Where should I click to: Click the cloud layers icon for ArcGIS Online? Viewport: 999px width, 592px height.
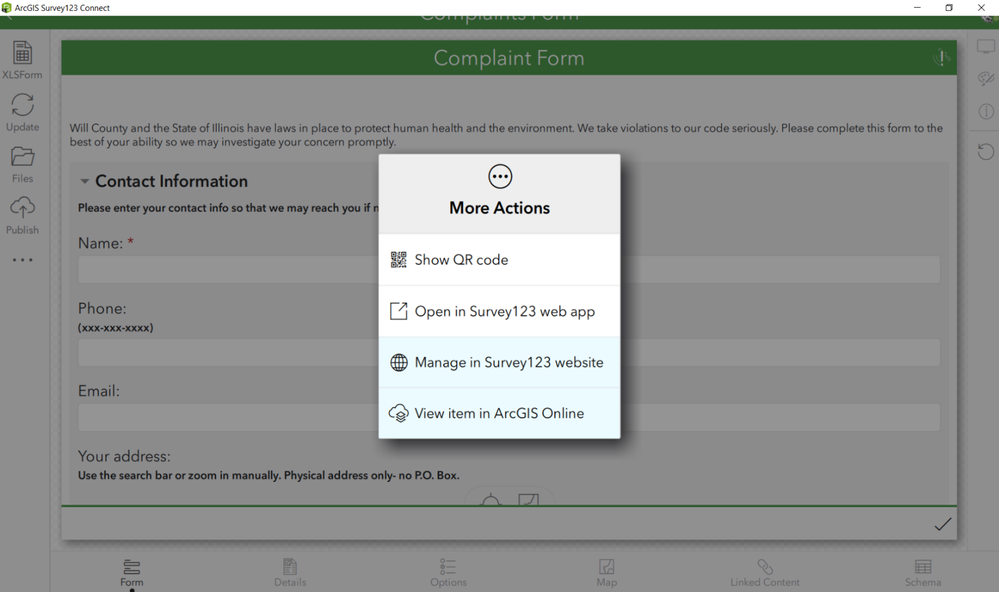[398, 413]
